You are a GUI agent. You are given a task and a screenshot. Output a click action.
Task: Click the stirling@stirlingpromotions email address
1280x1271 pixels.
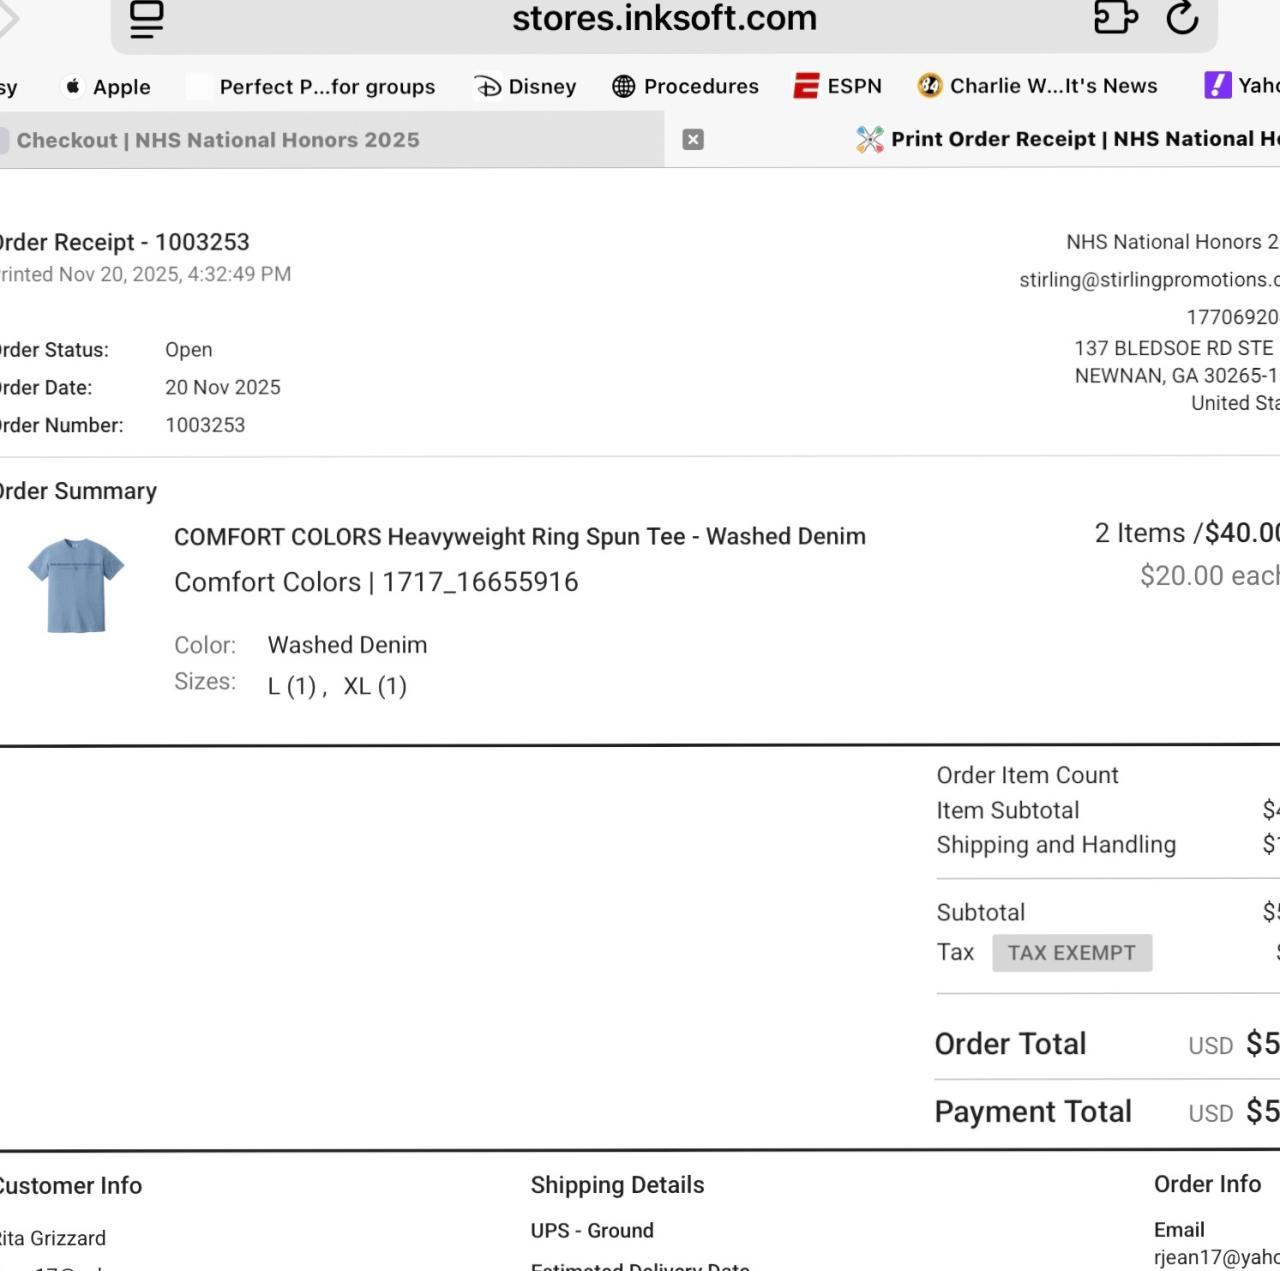pos(1149,280)
